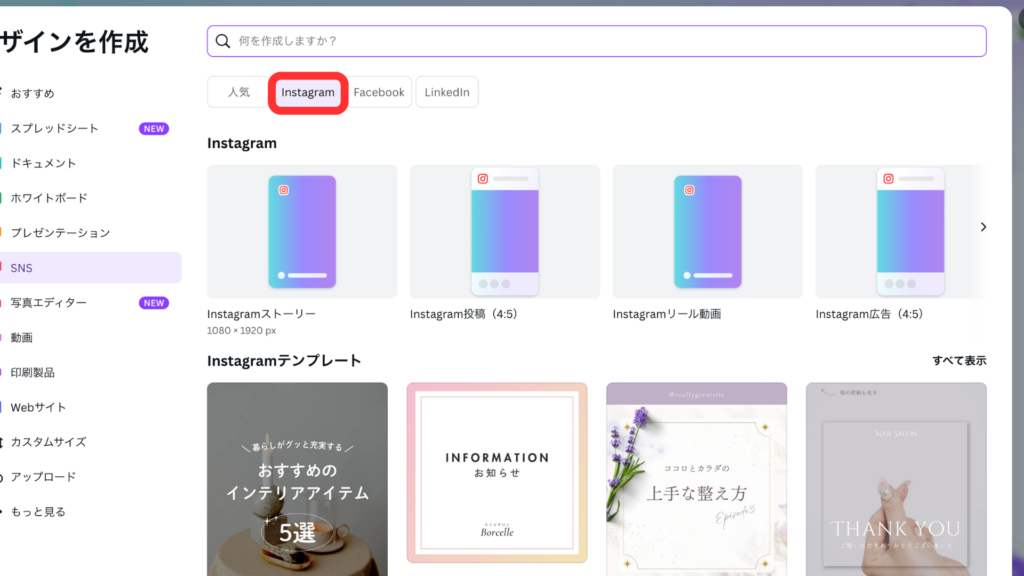Image resolution: width=1024 pixels, height=576 pixels.
Task: Choose the Instagramリール動画 format card
Action: tap(707, 232)
